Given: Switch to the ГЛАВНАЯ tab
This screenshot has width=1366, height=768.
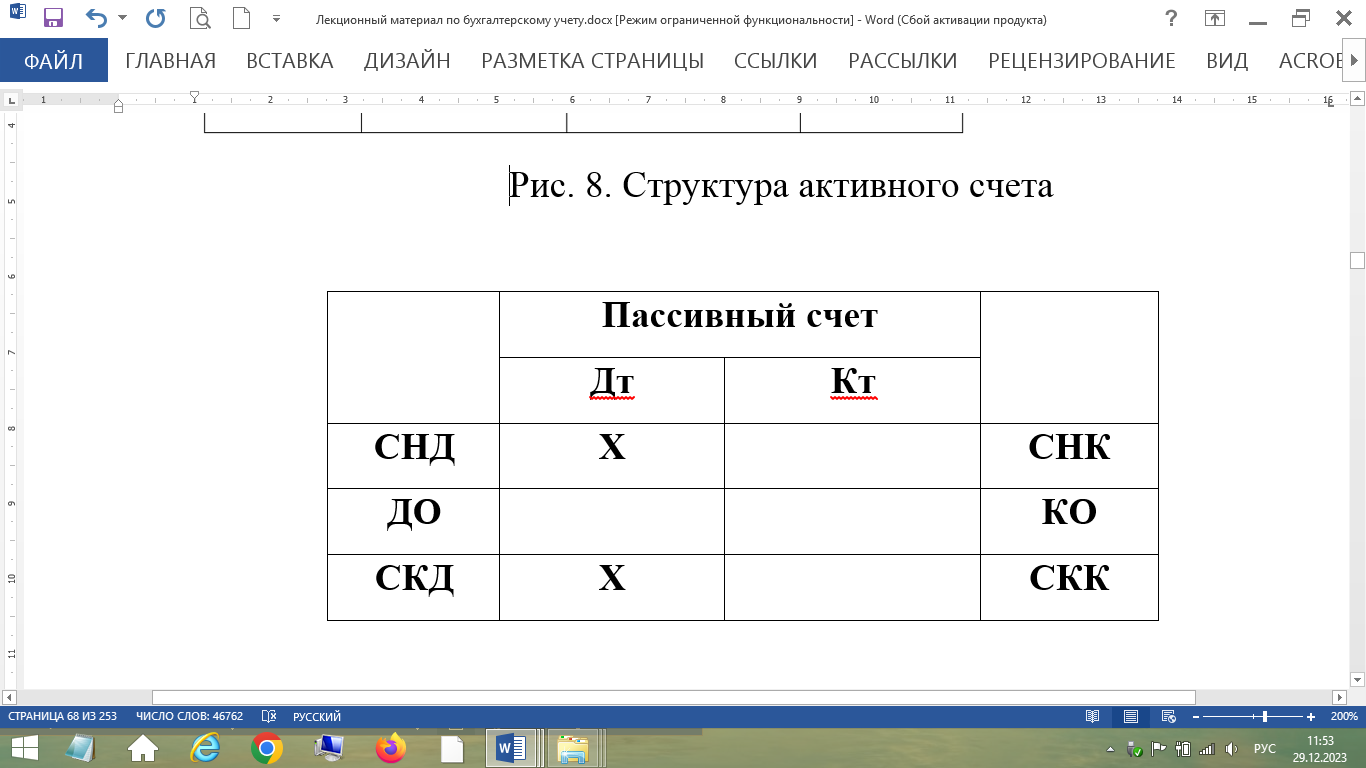Looking at the screenshot, I should (170, 61).
